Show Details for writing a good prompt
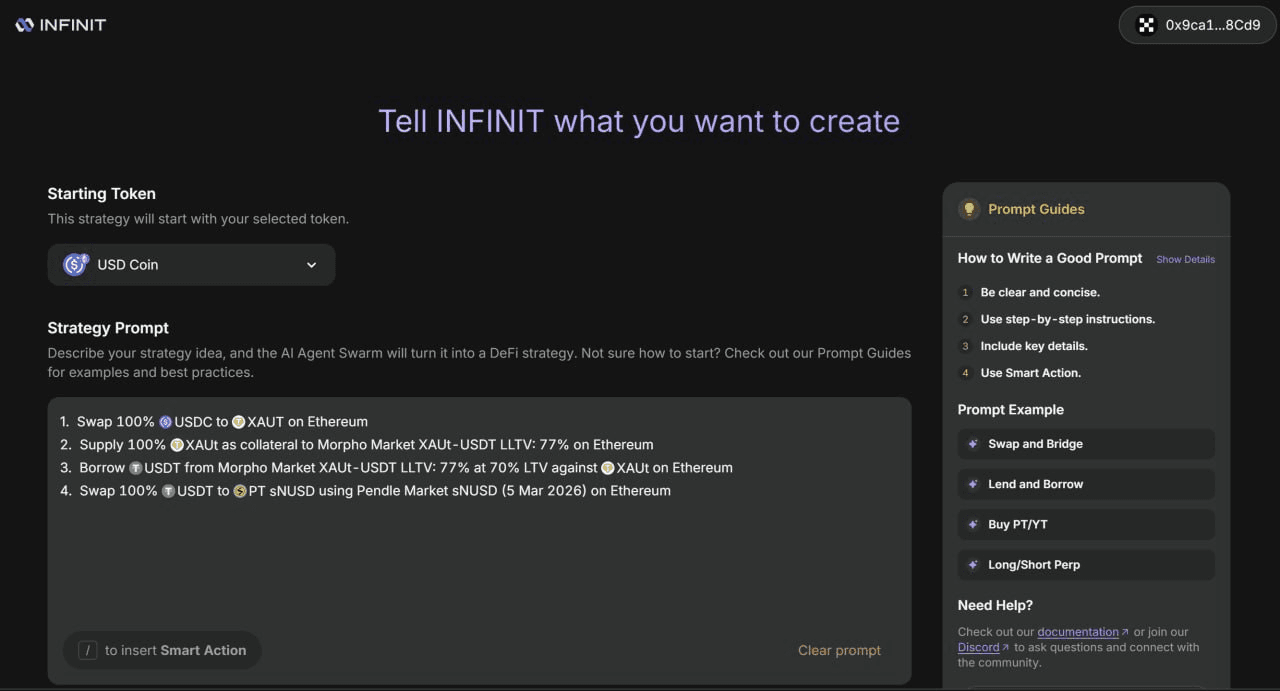 point(1185,259)
